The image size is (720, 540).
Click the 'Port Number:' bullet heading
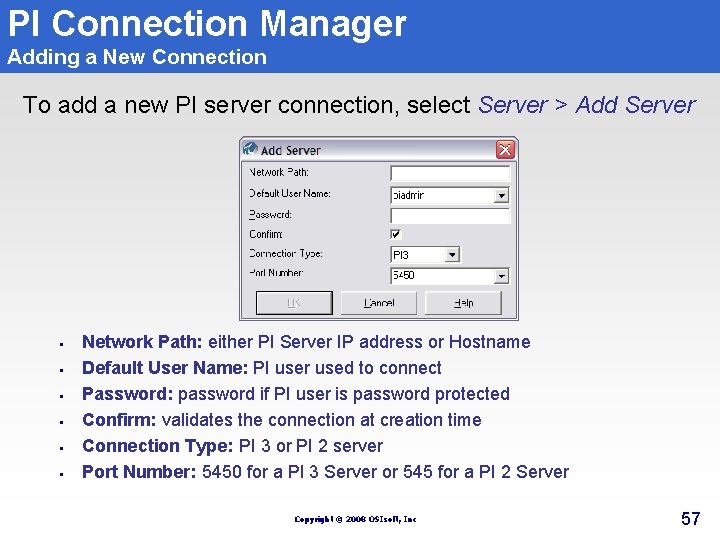point(139,472)
